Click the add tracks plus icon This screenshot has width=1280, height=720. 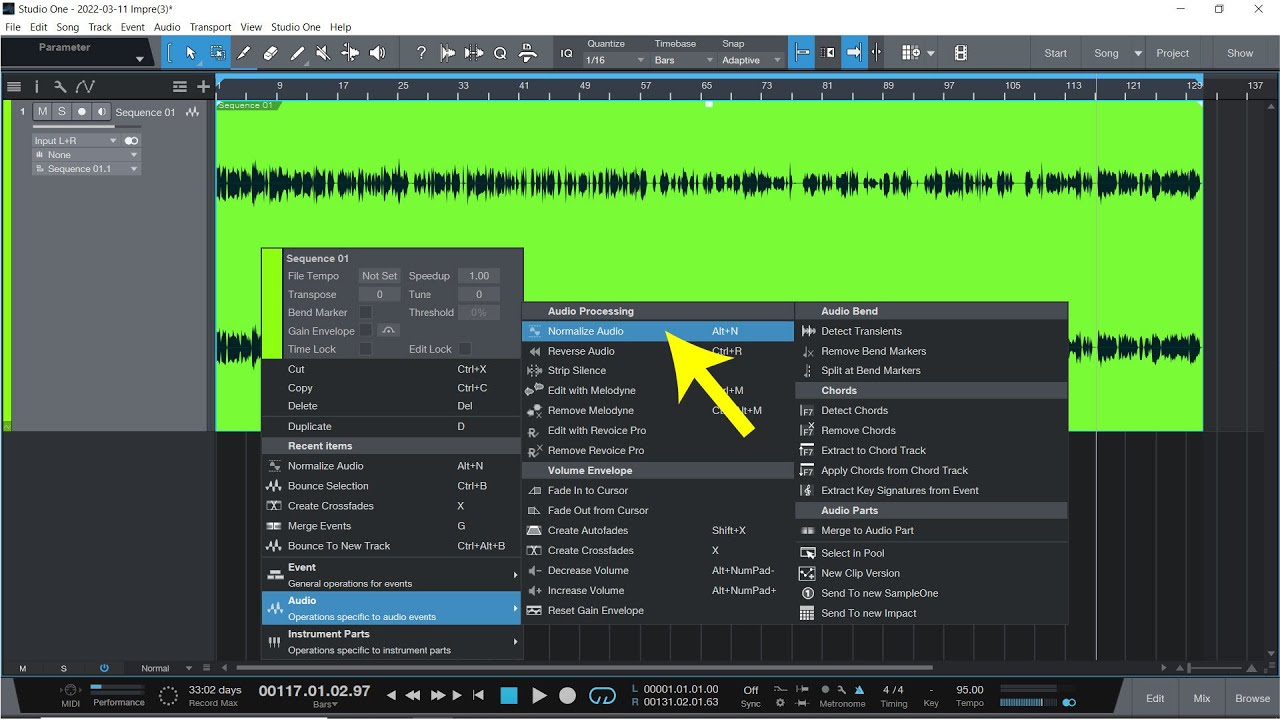(x=204, y=87)
